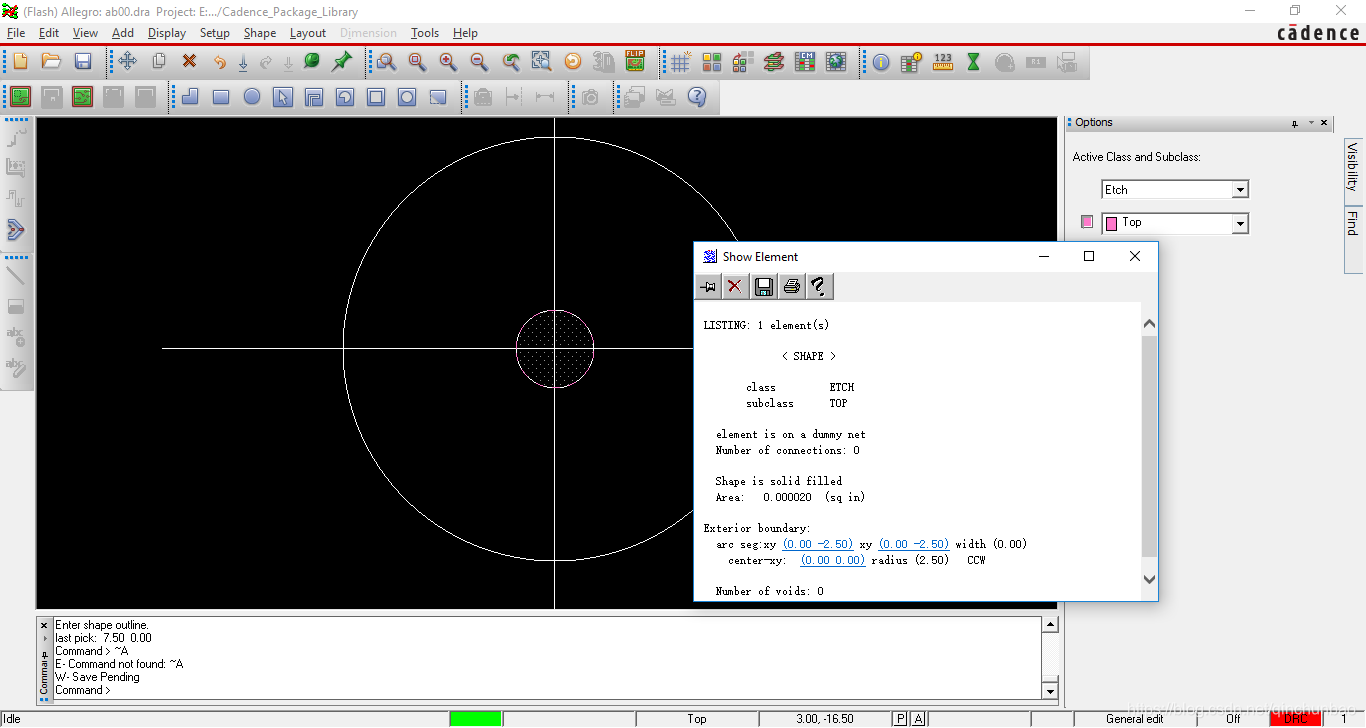Toggle the pin icon in Show Element toolbar
Image resolution: width=1366 pixels, height=728 pixels.
[708, 287]
